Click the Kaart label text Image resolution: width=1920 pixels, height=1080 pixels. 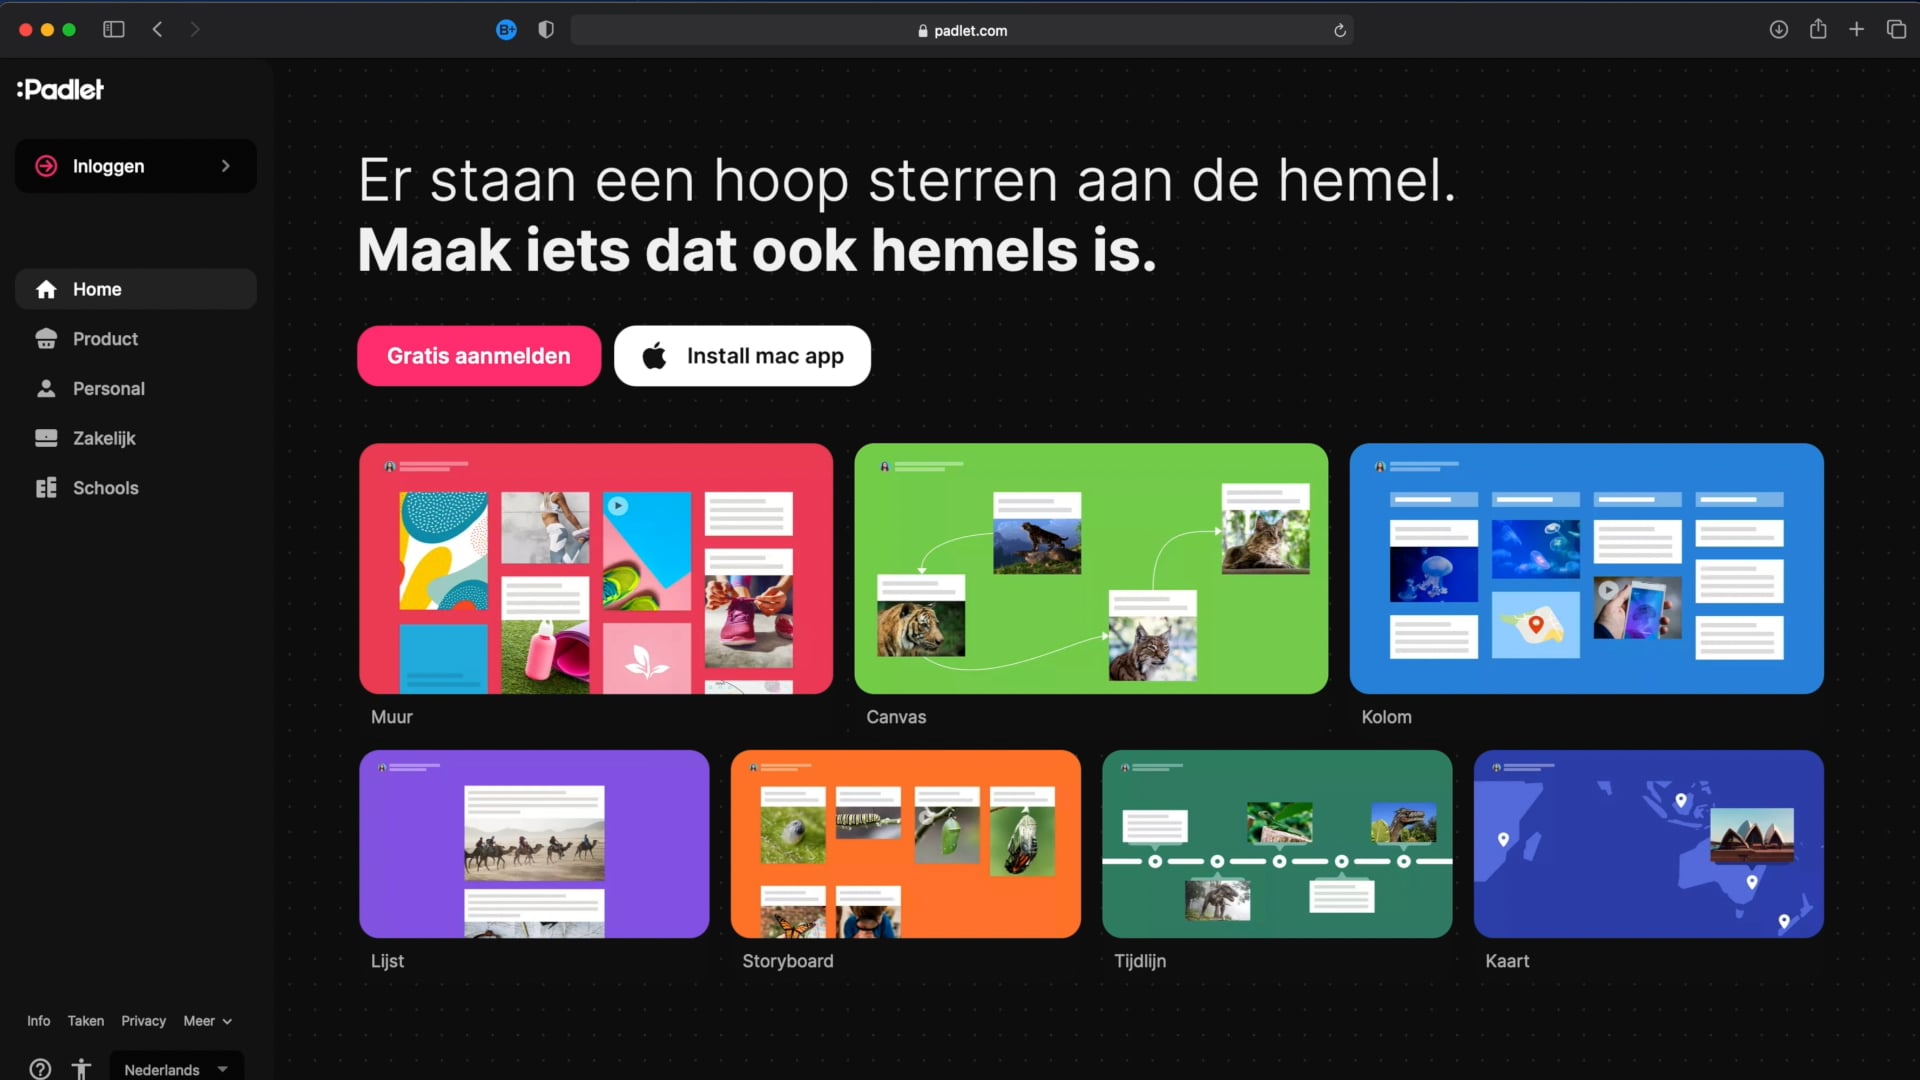click(1507, 961)
